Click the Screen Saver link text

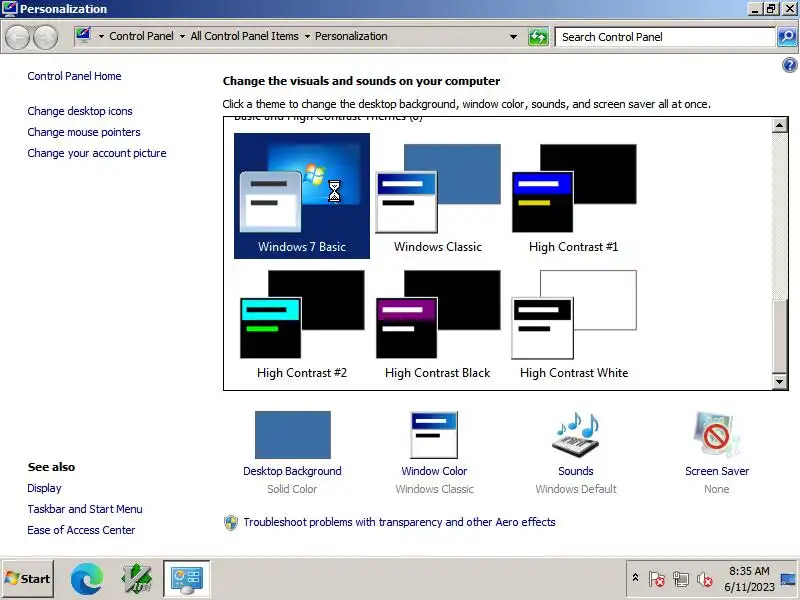(x=717, y=471)
